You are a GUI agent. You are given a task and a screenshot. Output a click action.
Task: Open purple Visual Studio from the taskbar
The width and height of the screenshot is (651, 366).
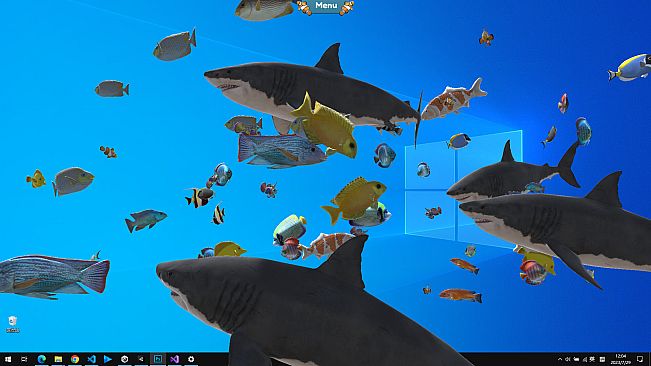click(x=174, y=359)
